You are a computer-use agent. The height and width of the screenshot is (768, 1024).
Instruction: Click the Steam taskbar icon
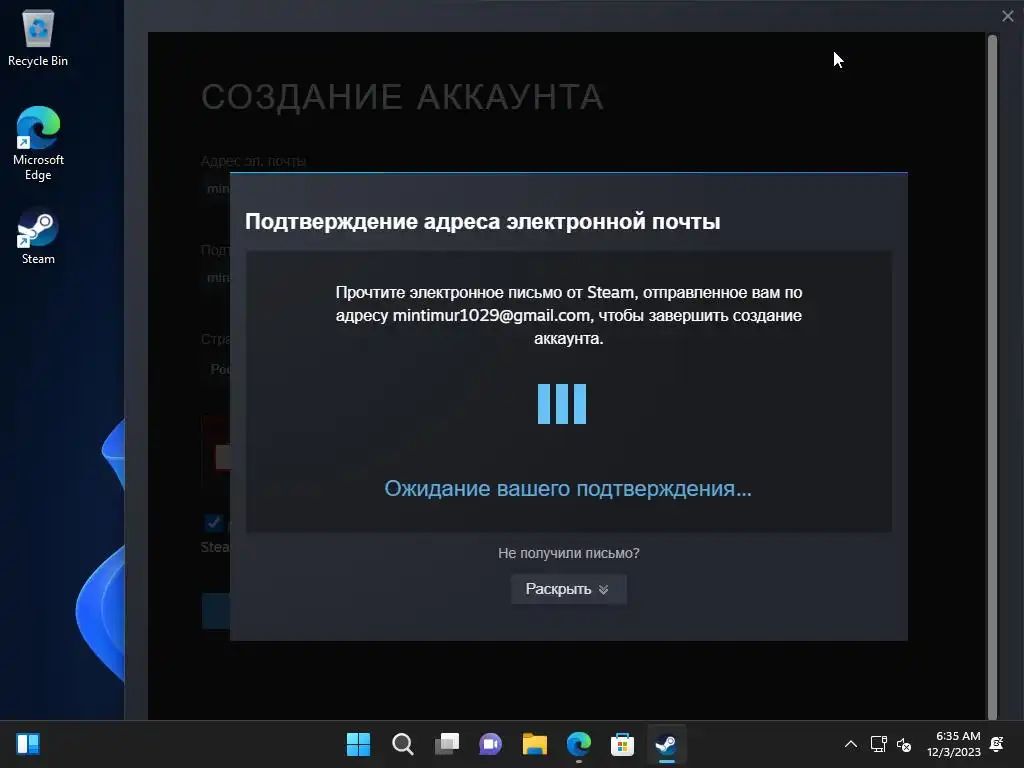click(666, 744)
